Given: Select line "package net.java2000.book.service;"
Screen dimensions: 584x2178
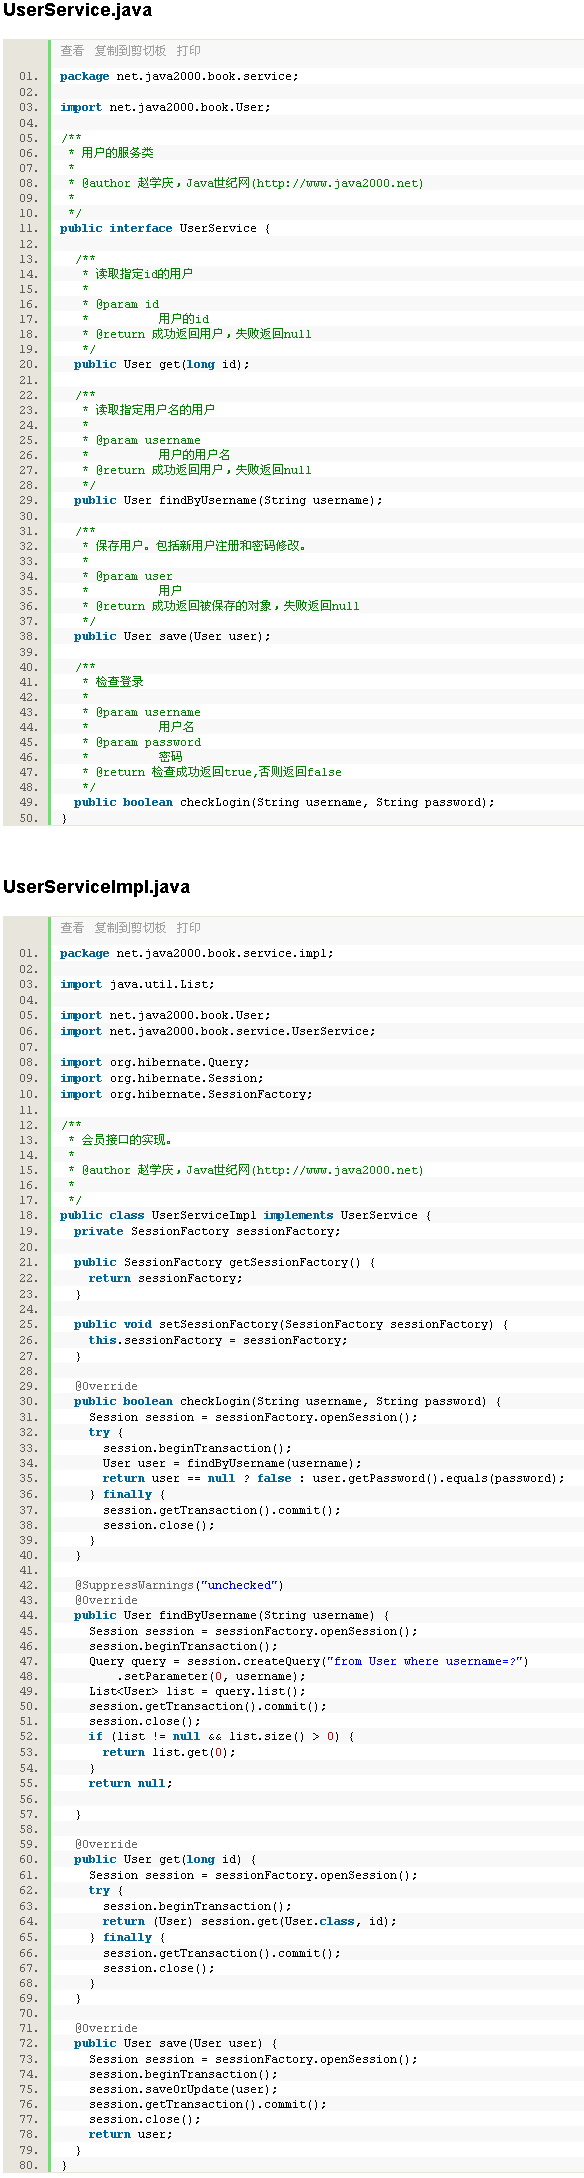Looking at the screenshot, I should click(179, 76).
